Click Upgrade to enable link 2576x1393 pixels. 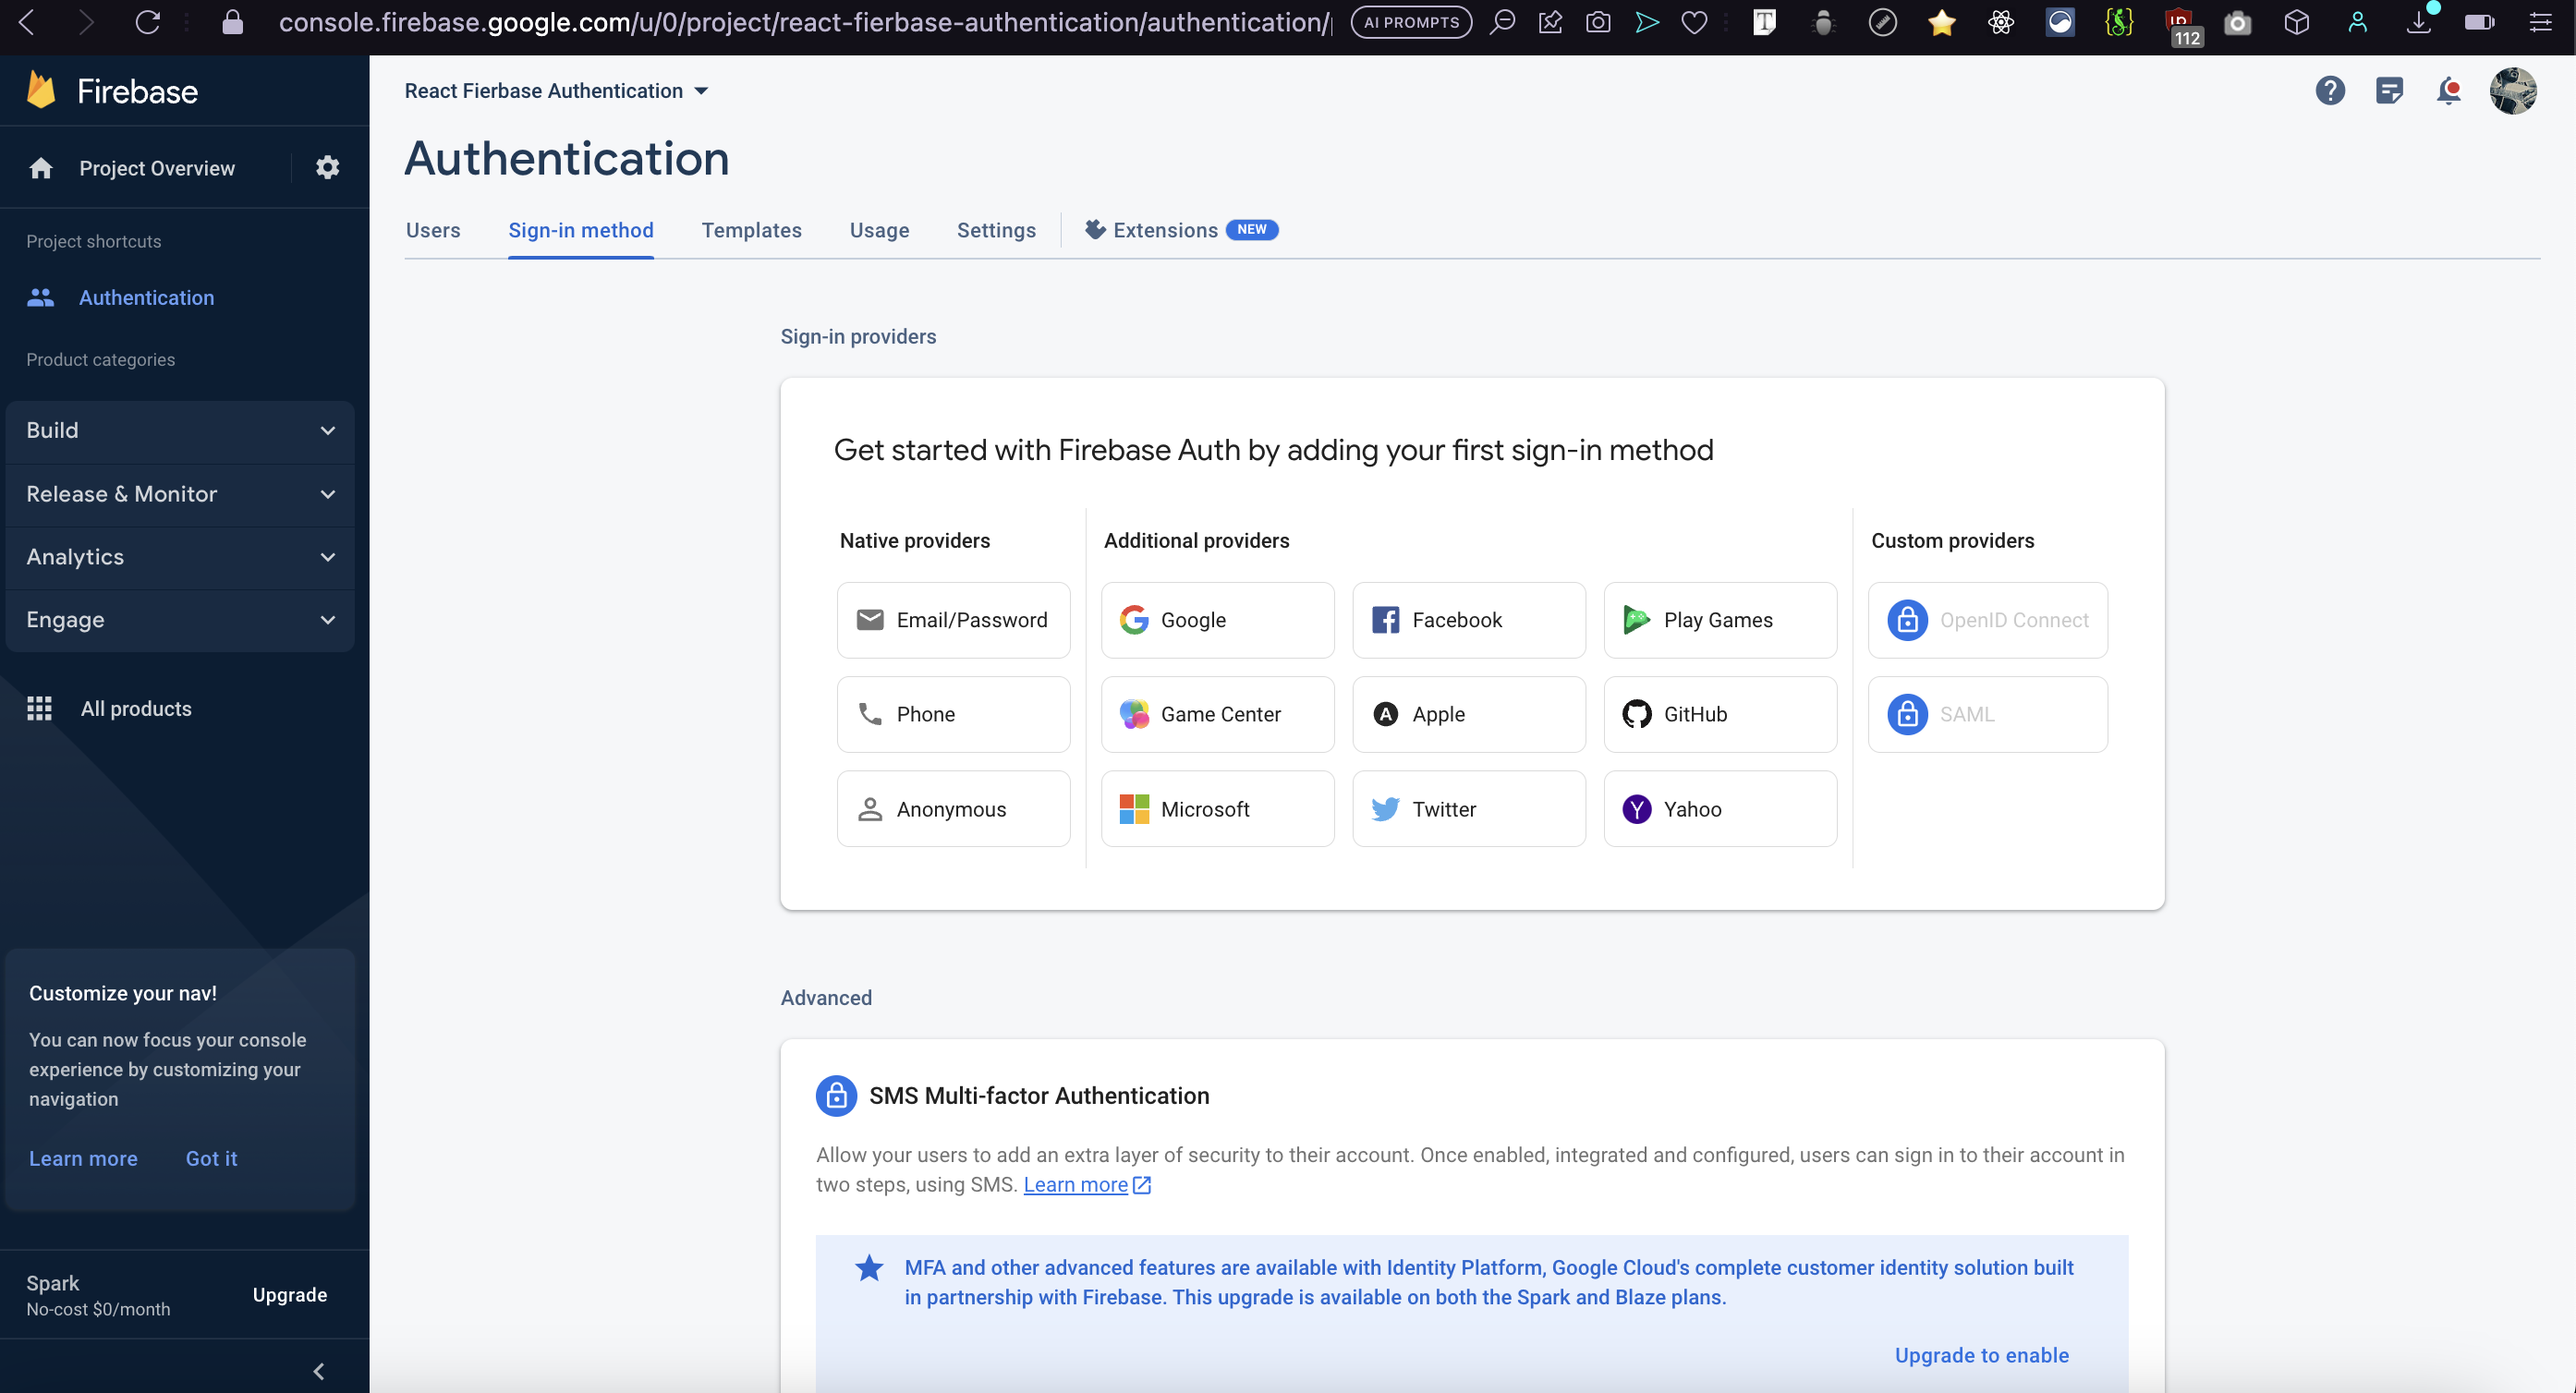click(x=1981, y=1355)
